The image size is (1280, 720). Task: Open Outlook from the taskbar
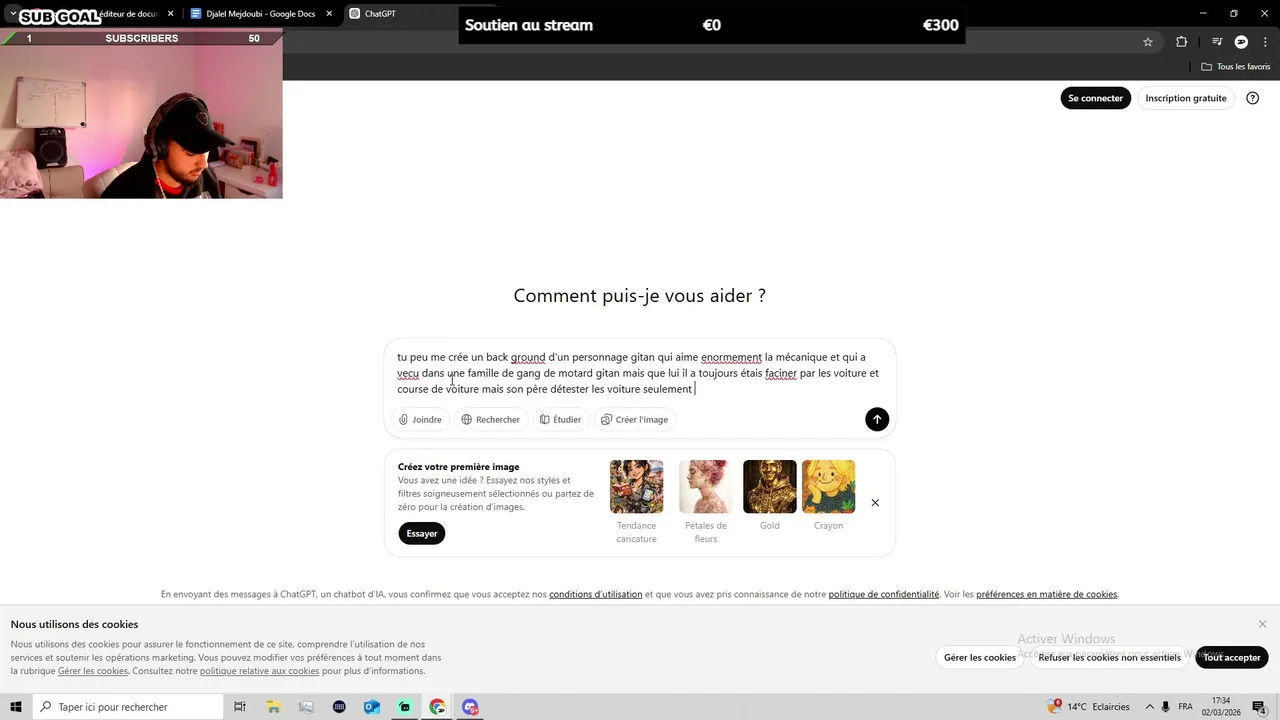point(372,707)
